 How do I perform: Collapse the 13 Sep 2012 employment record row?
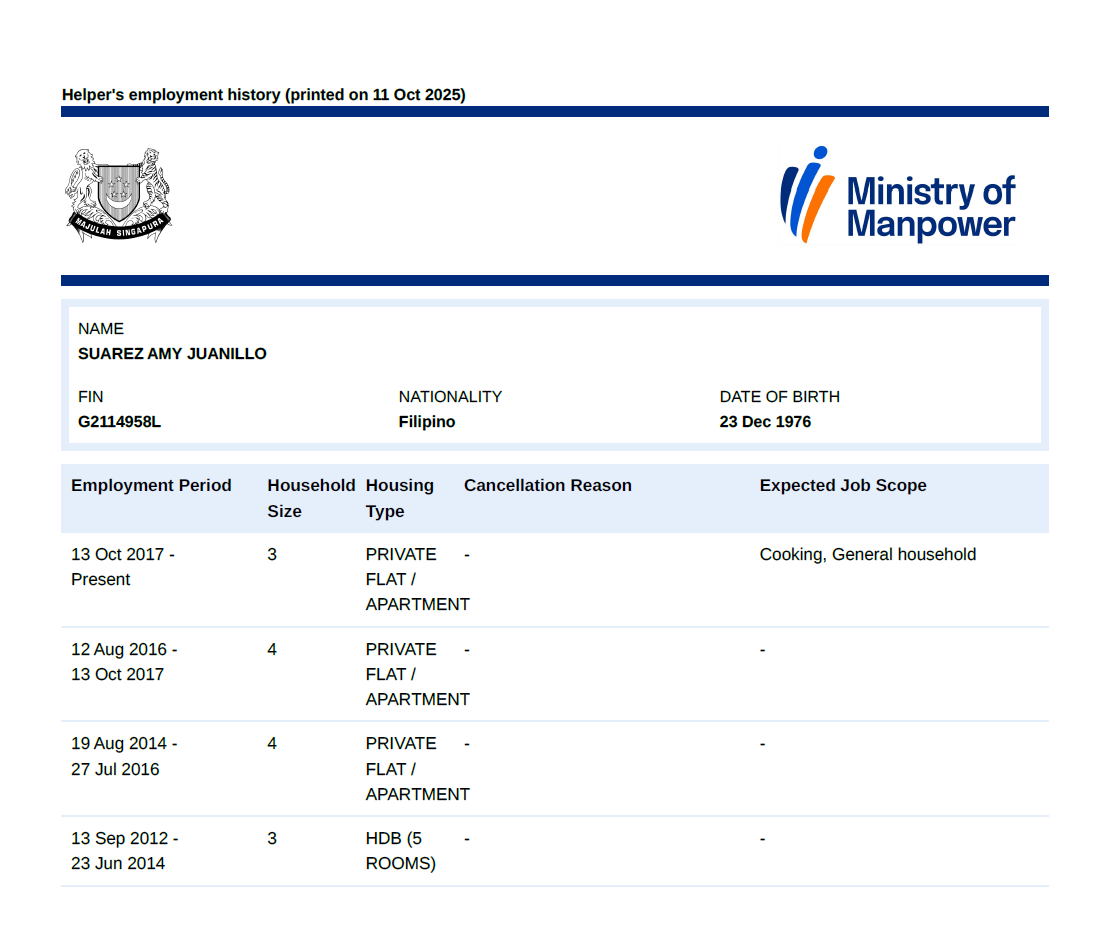click(124, 850)
